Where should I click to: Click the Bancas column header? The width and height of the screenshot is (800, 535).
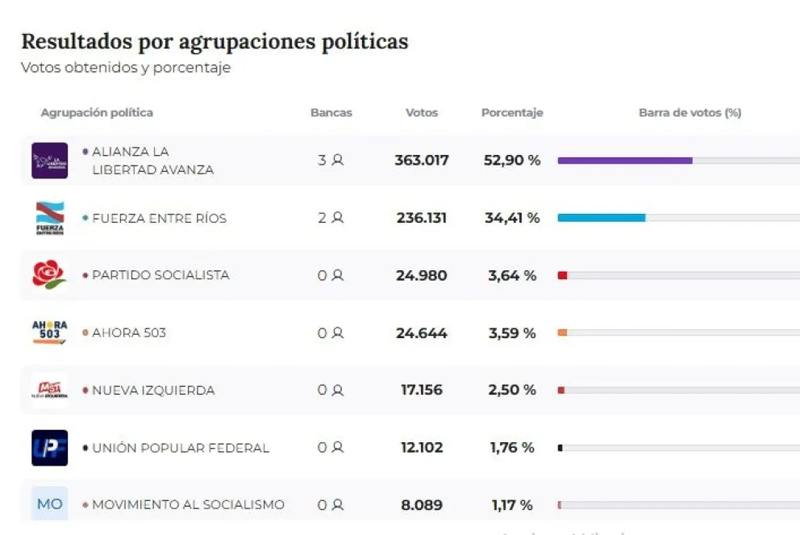click(x=331, y=113)
